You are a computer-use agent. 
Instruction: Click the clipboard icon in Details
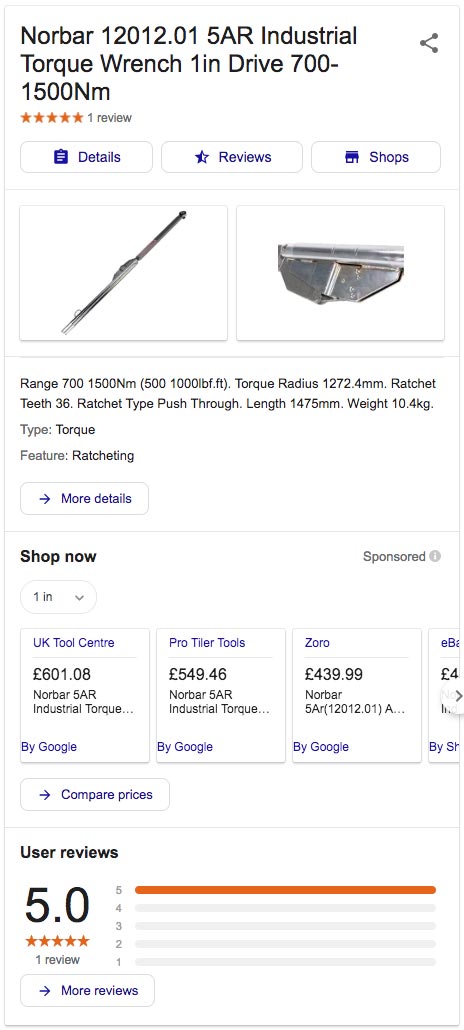click(60, 157)
